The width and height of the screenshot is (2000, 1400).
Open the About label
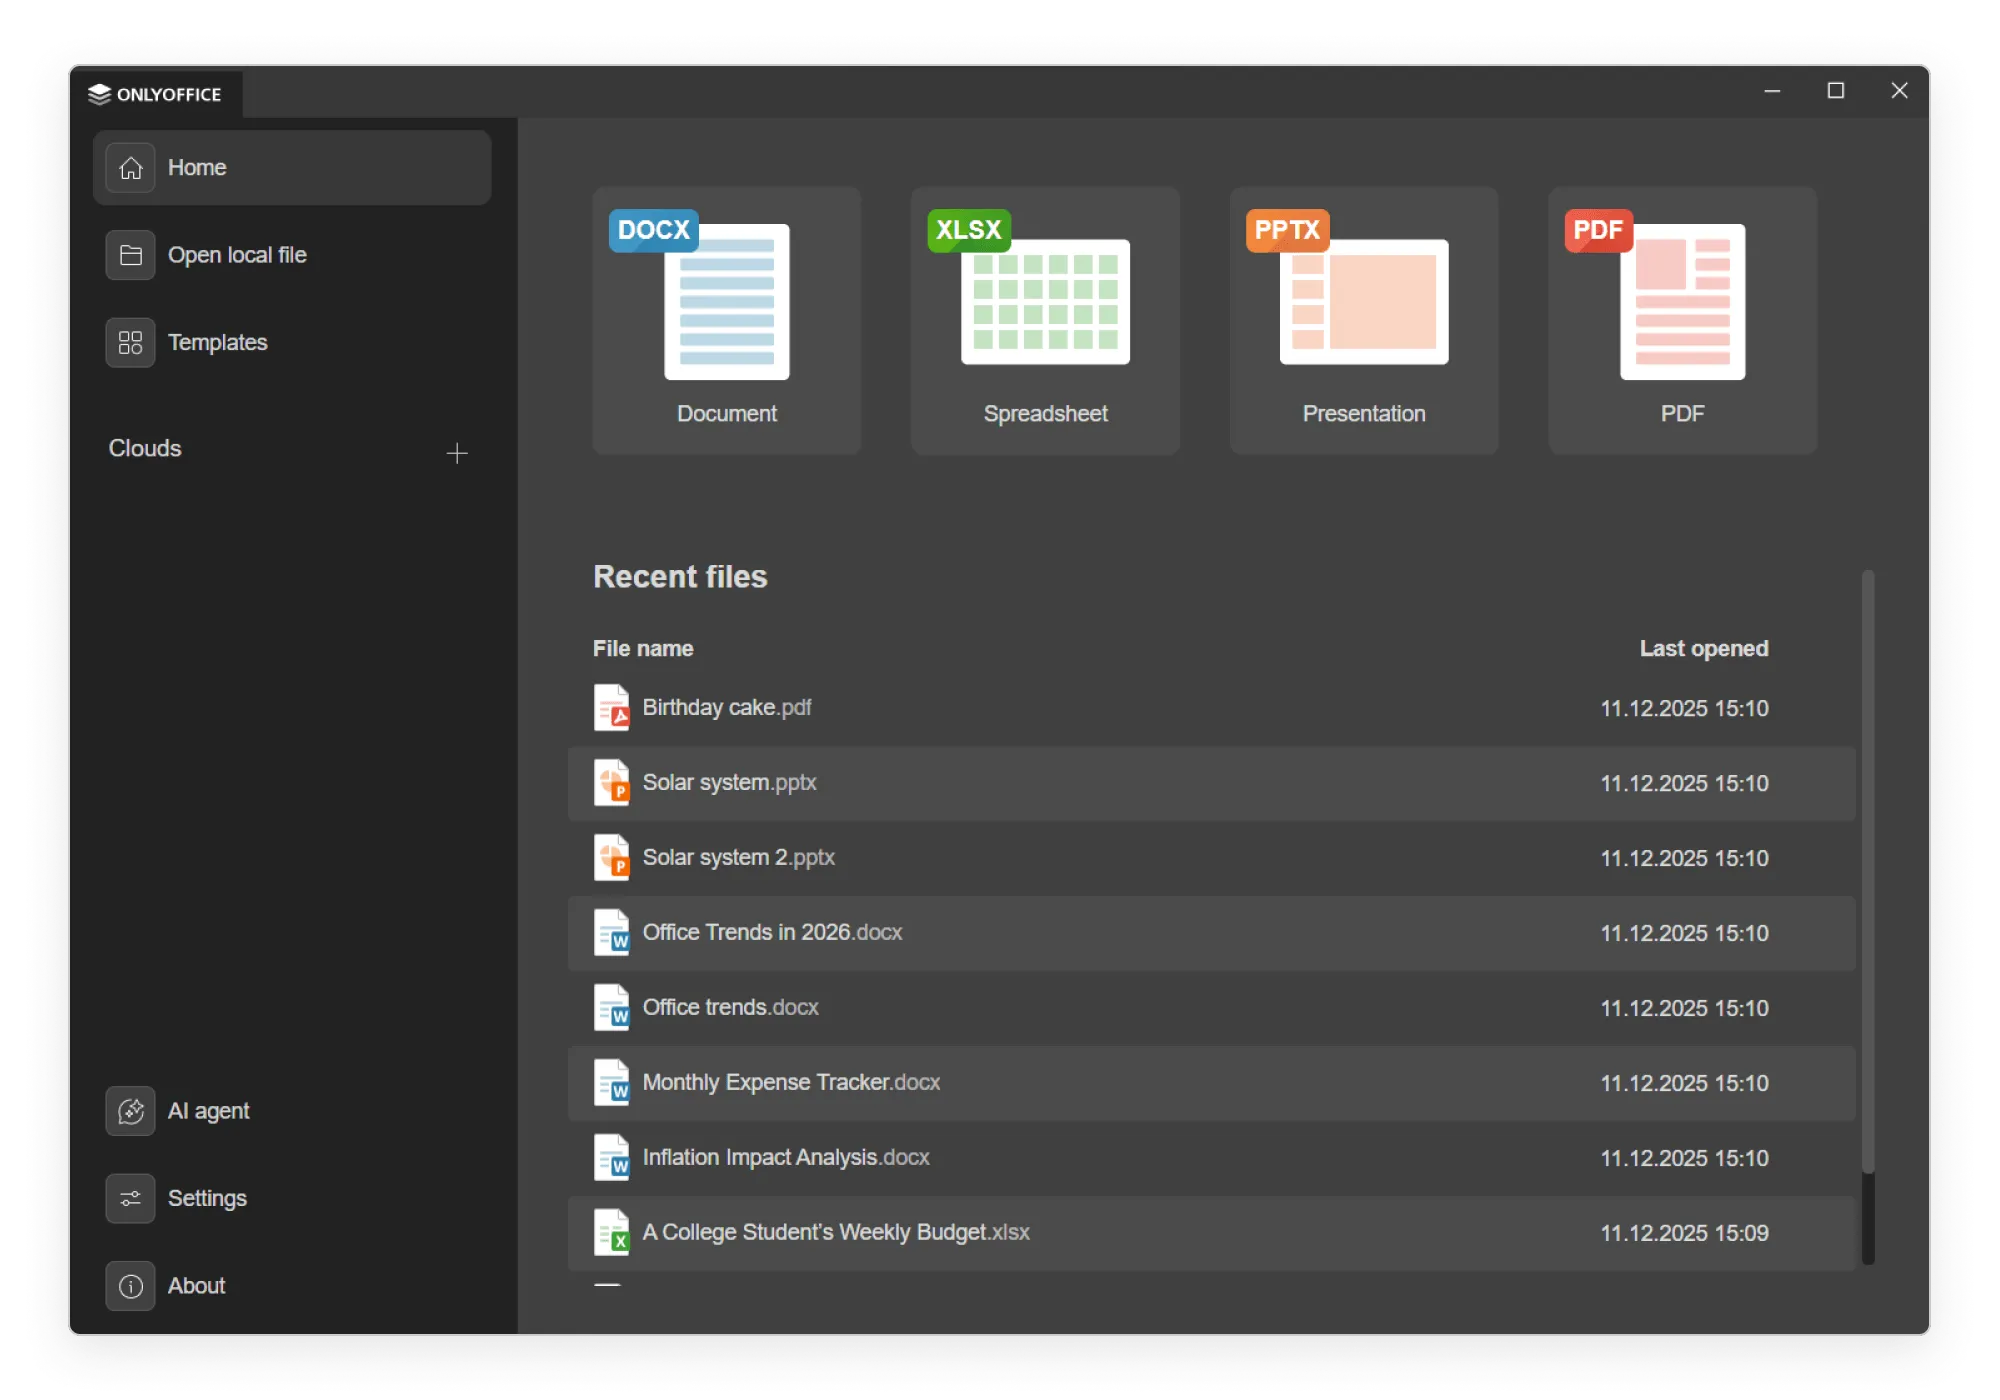(x=196, y=1286)
